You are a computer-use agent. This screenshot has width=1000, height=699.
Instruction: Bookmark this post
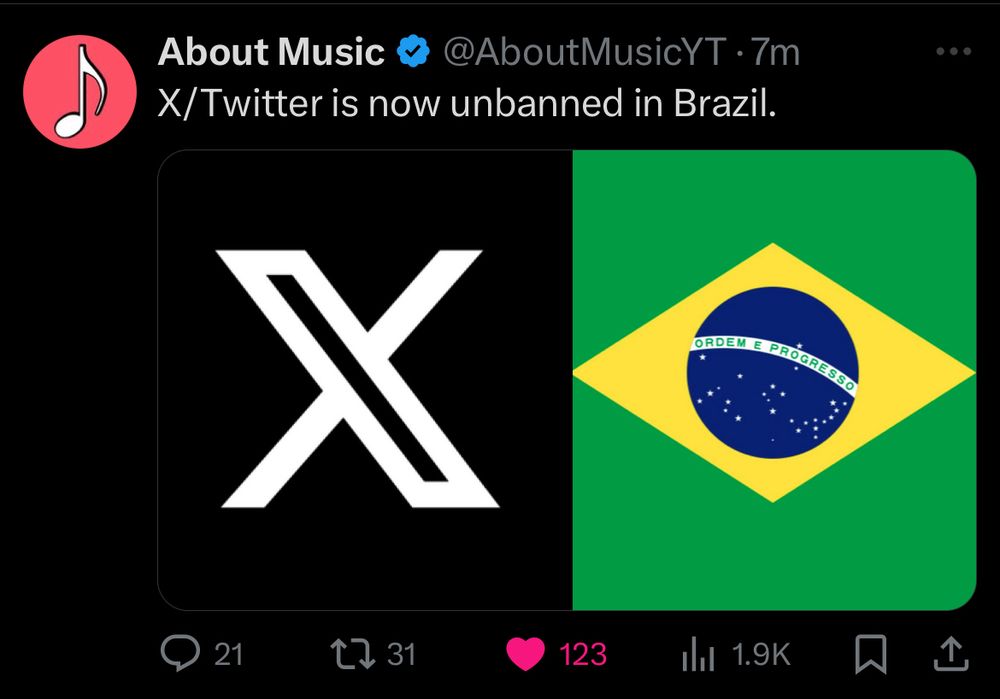pos(871,655)
